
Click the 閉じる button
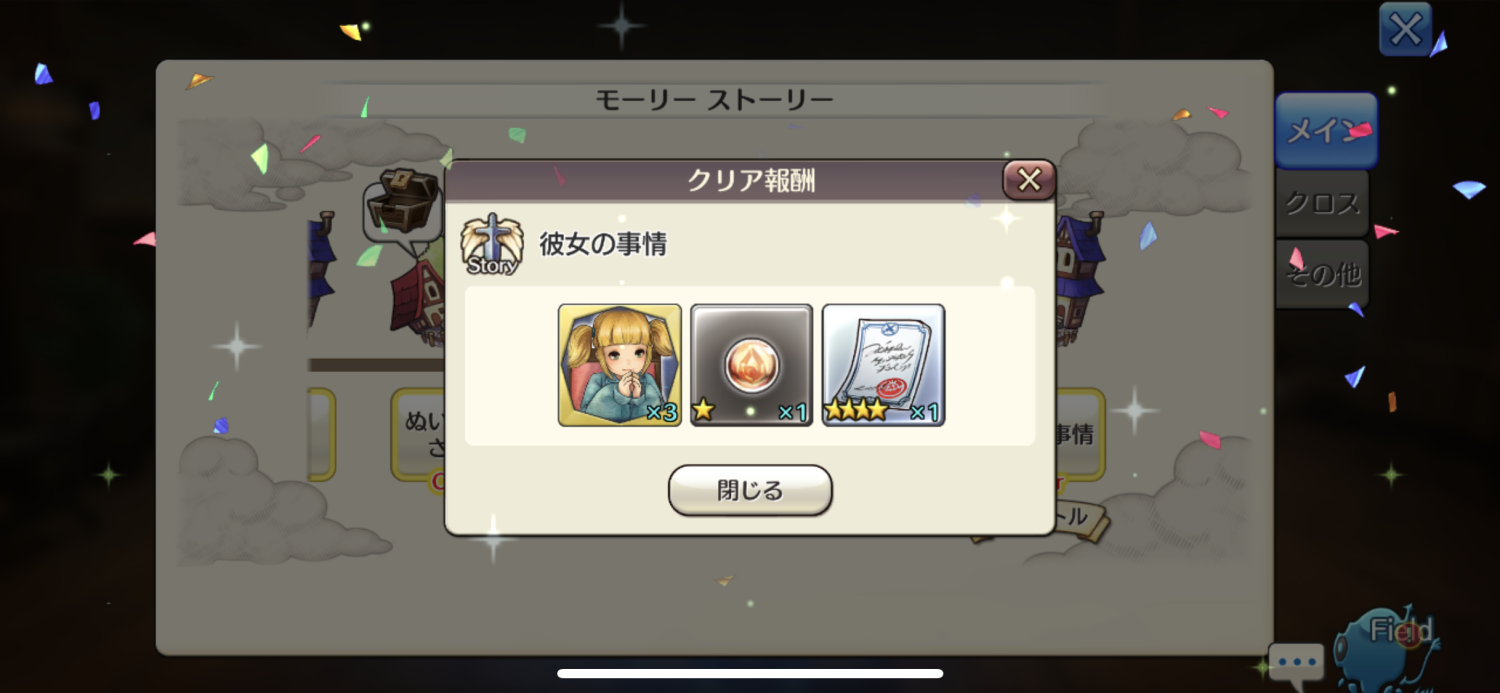[x=750, y=490]
